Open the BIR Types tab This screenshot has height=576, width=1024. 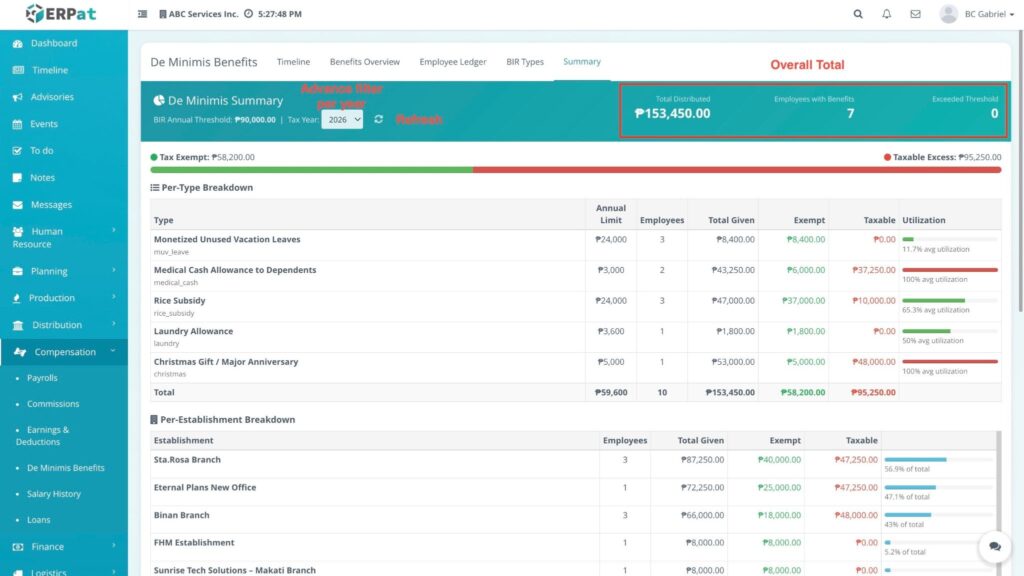coord(525,62)
